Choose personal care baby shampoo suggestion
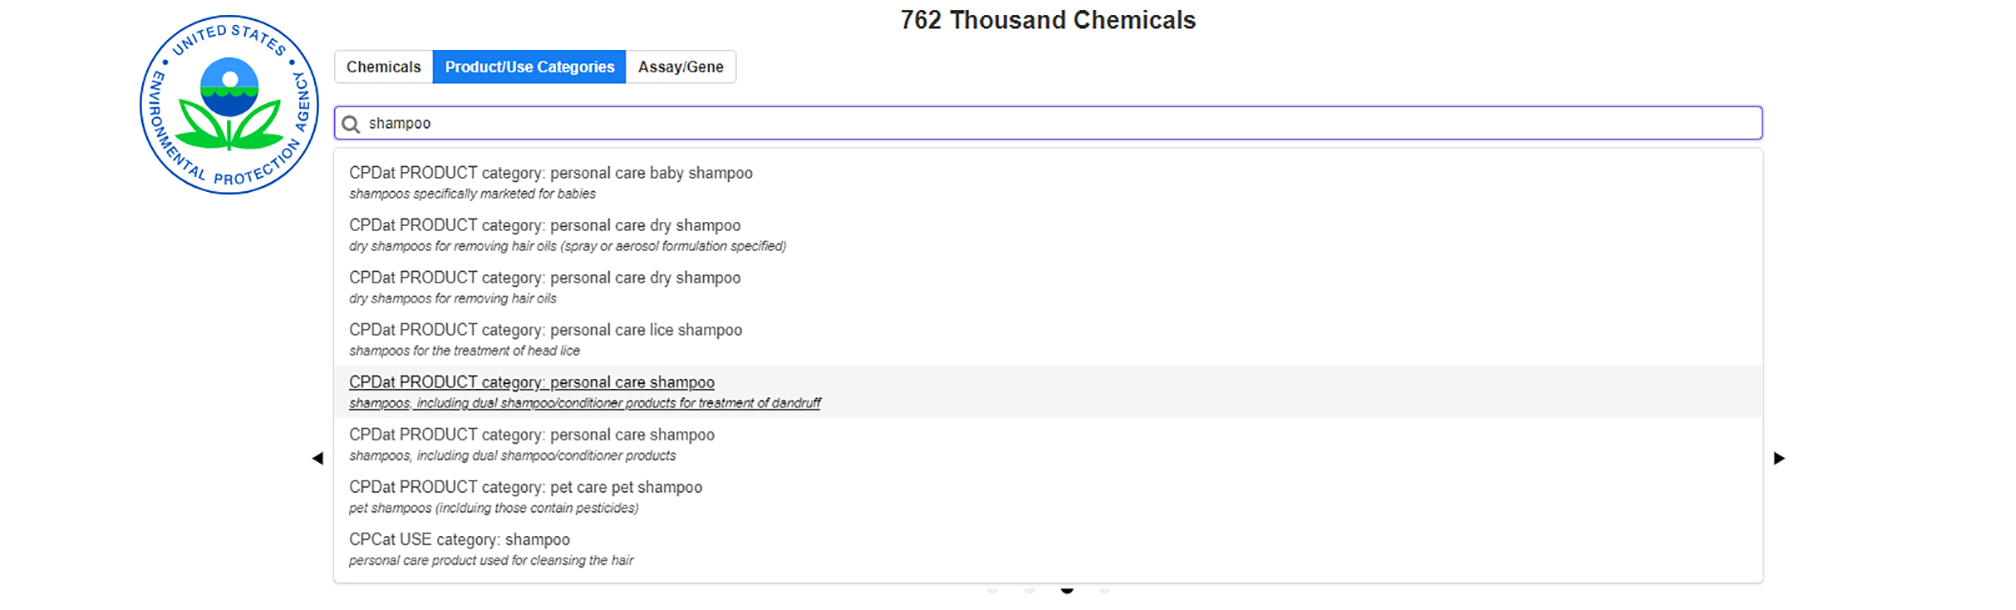Viewport: 2016px width, 610px height. click(1048, 182)
